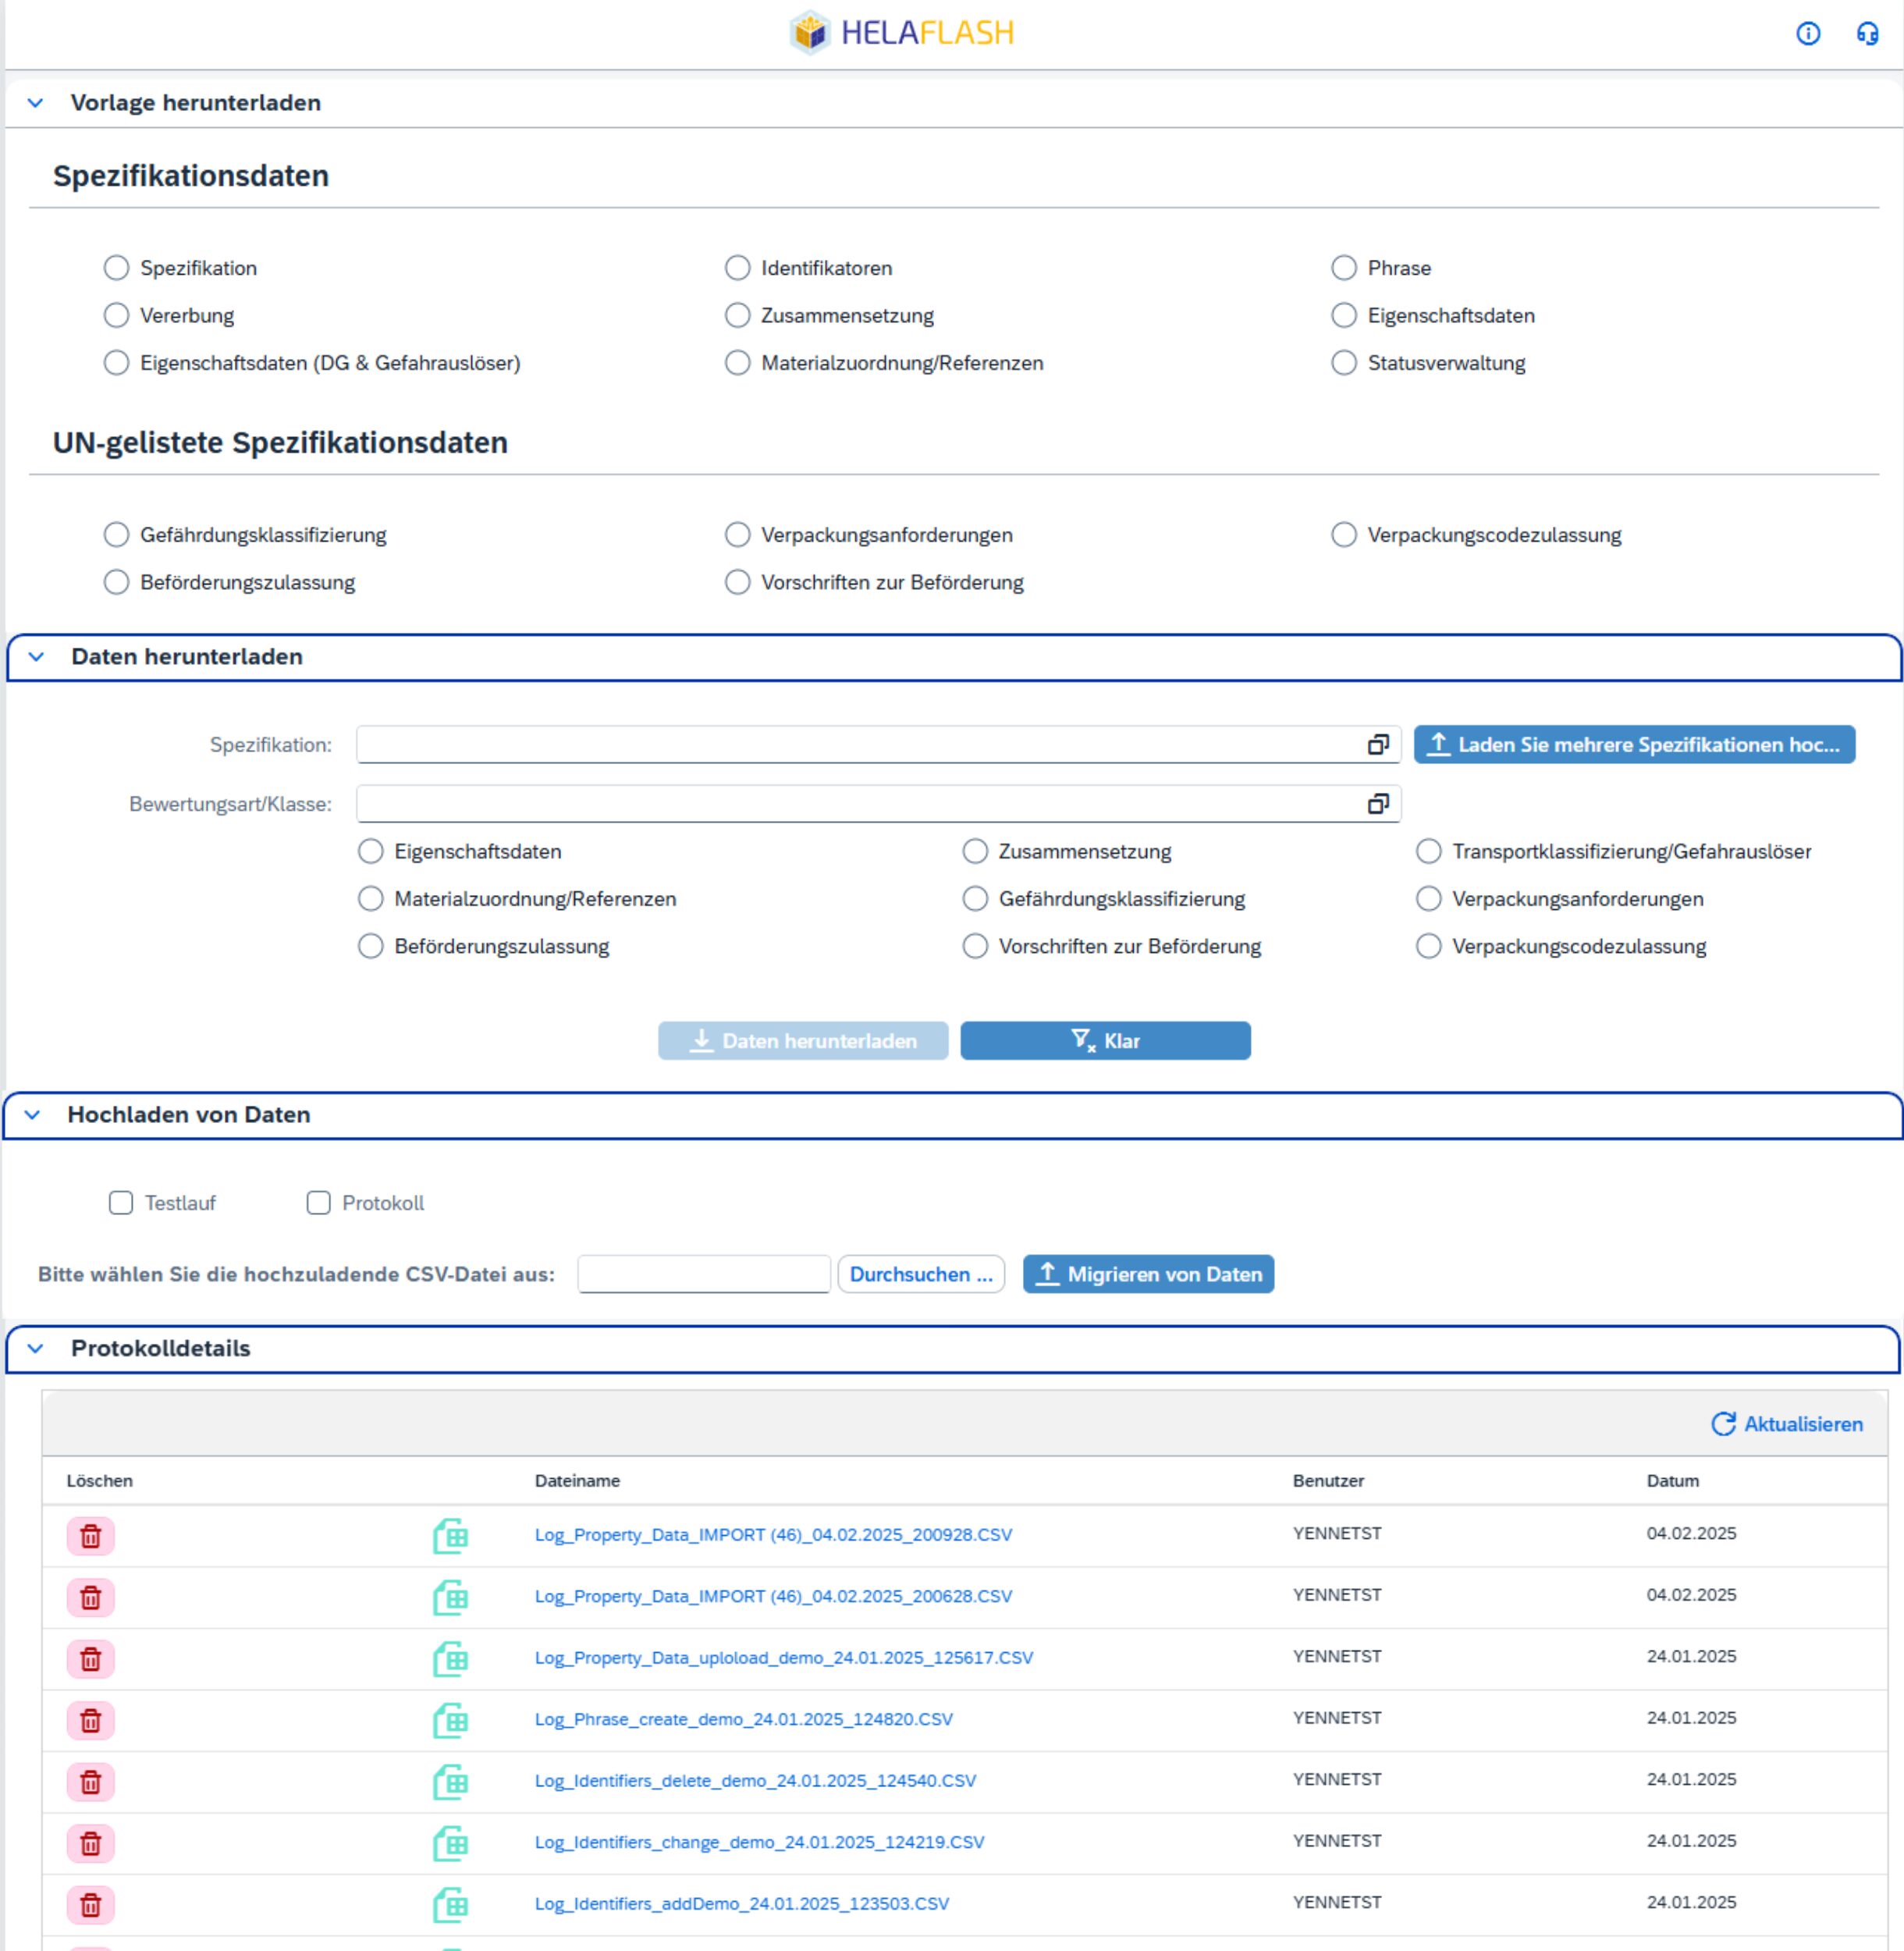Viewport: 1904px width, 1951px height.
Task: Delete log Property_Data_IMPORT 200628 row
Action: coord(91,1598)
